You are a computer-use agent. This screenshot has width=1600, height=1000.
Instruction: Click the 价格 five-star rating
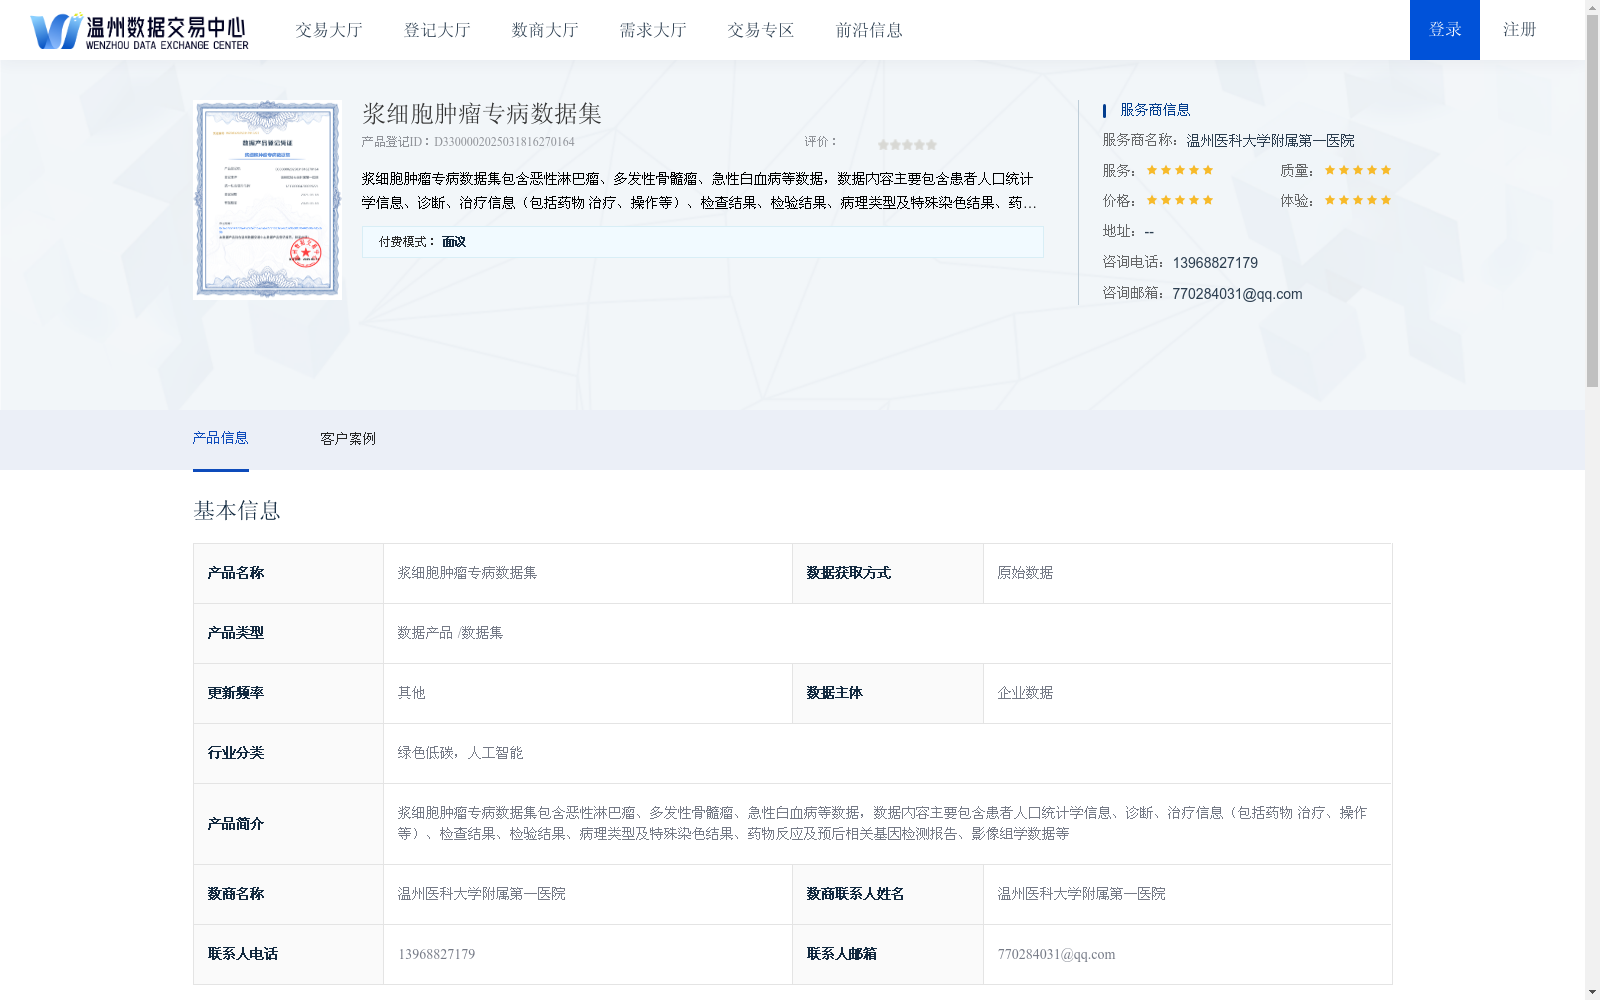point(1180,200)
